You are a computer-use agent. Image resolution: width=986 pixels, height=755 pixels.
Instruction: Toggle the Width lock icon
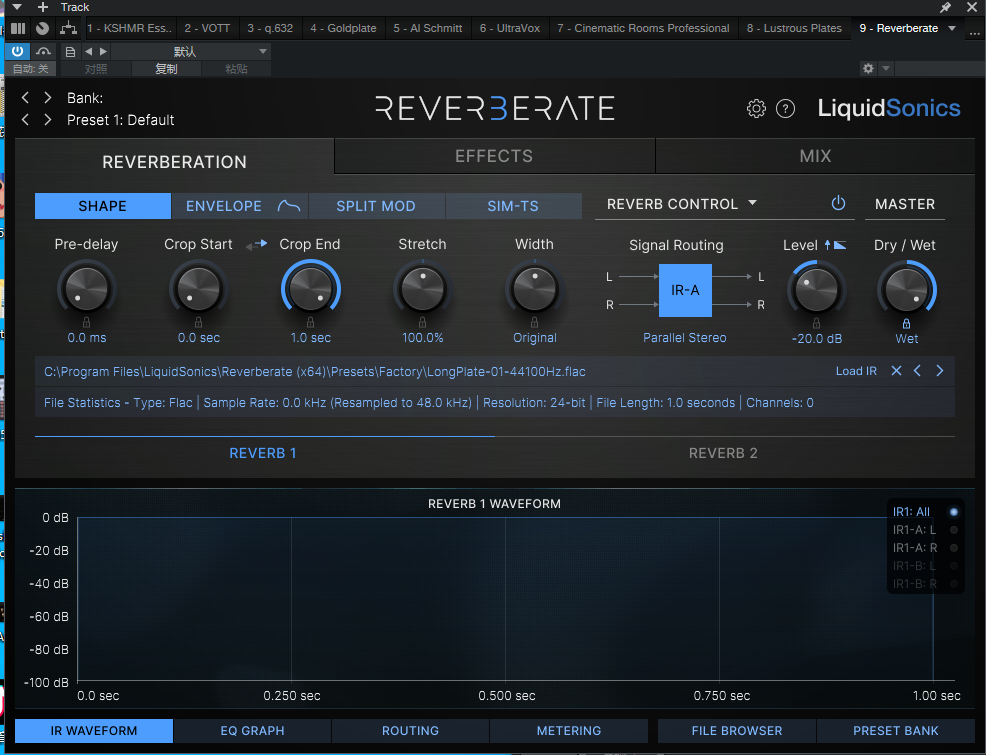(x=534, y=322)
